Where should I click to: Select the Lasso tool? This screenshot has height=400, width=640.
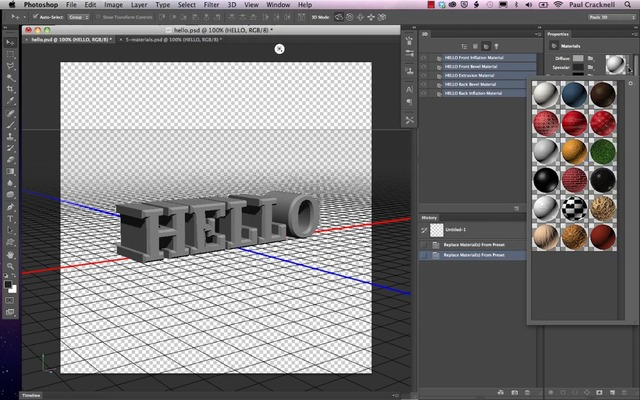(10, 66)
